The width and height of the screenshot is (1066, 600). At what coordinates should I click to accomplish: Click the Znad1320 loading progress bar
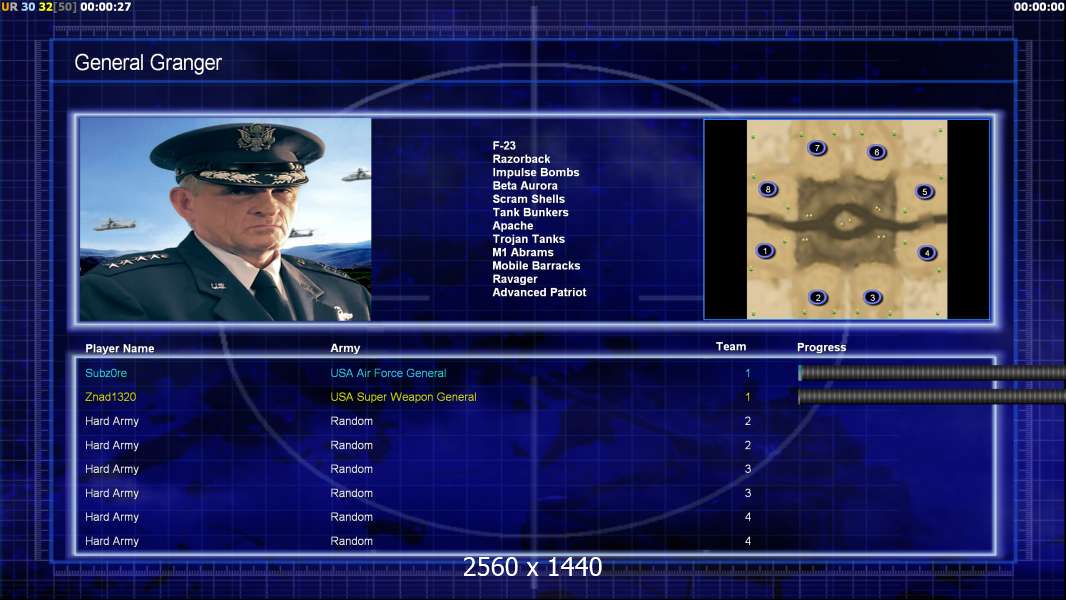click(931, 397)
